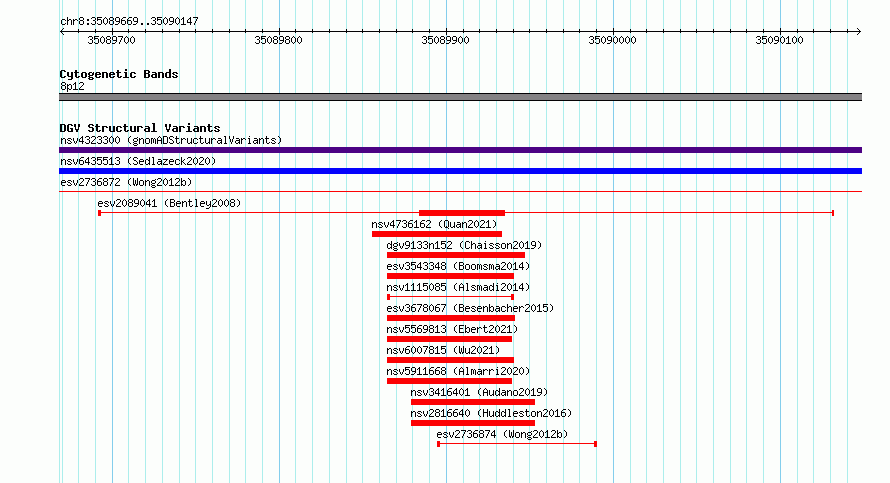Click nsv2816640 (Huddleston2016) variant label
Image resolution: width=890 pixels, height=483 pixels.
tap(491, 413)
